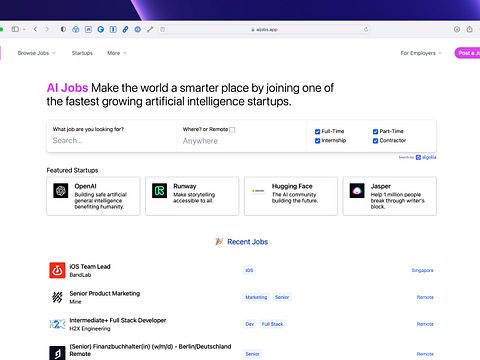Open Intermediate+ Full Stack Developer job
The height and width of the screenshot is (360, 480).
click(x=118, y=320)
